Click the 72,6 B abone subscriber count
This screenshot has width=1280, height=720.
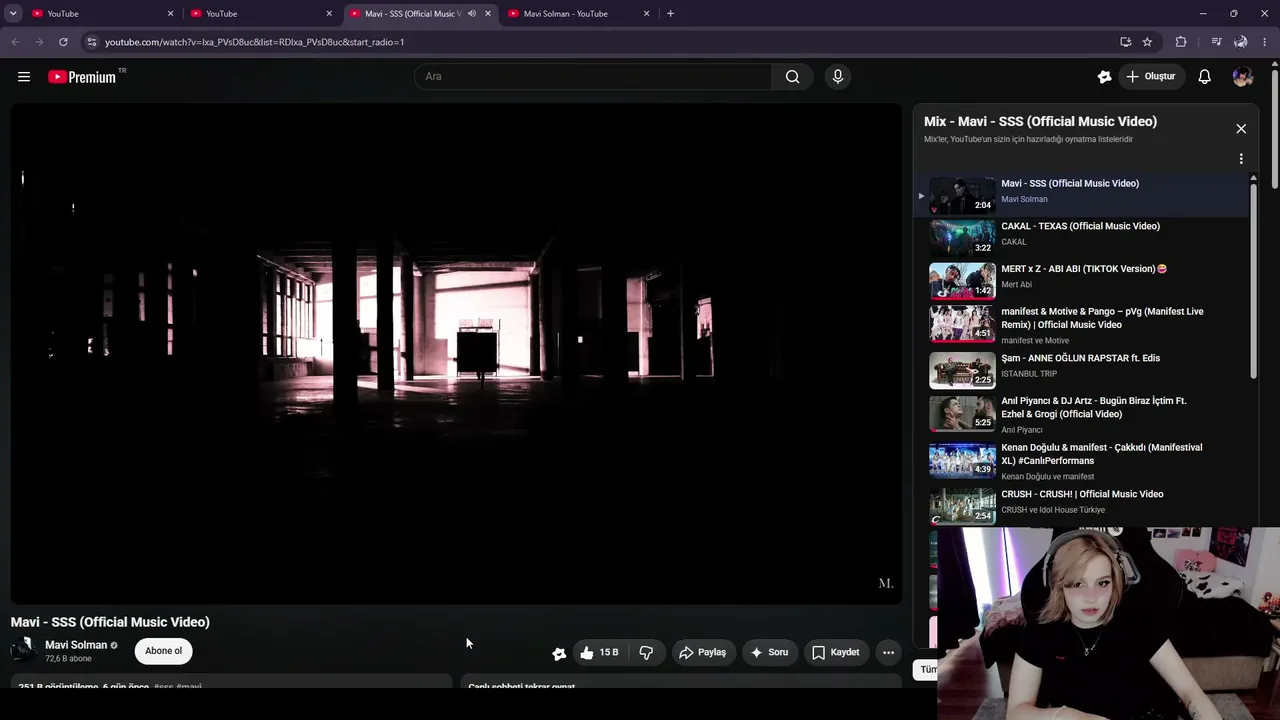[68, 659]
